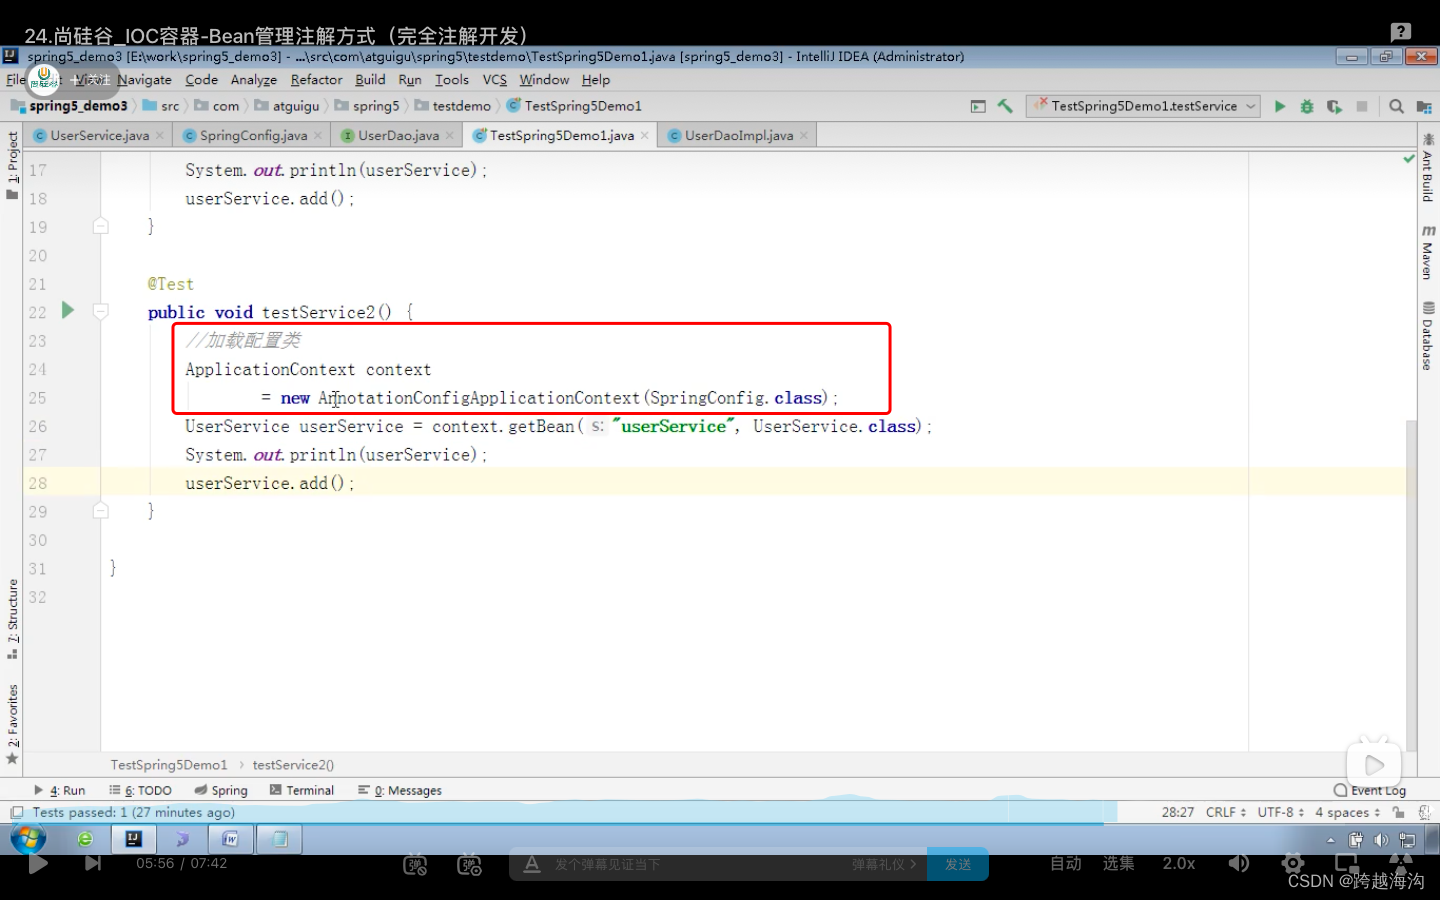This screenshot has height=900, width=1440.
Task: Open the Code menu
Action: 201,80
